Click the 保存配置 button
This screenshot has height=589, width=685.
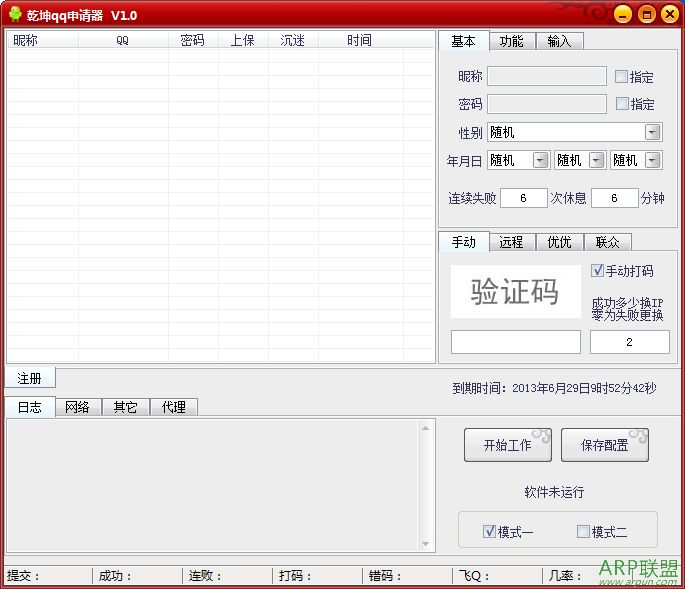pyautogui.click(x=605, y=445)
